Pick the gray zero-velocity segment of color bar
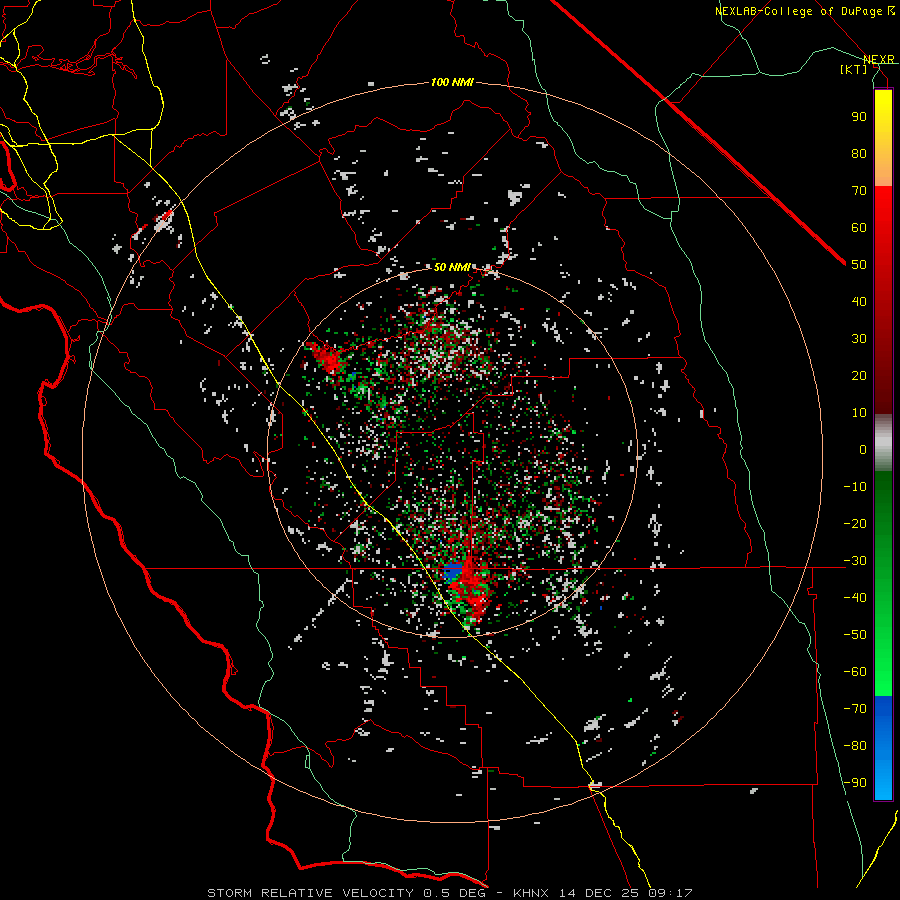 pyautogui.click(x=883, y=443)
